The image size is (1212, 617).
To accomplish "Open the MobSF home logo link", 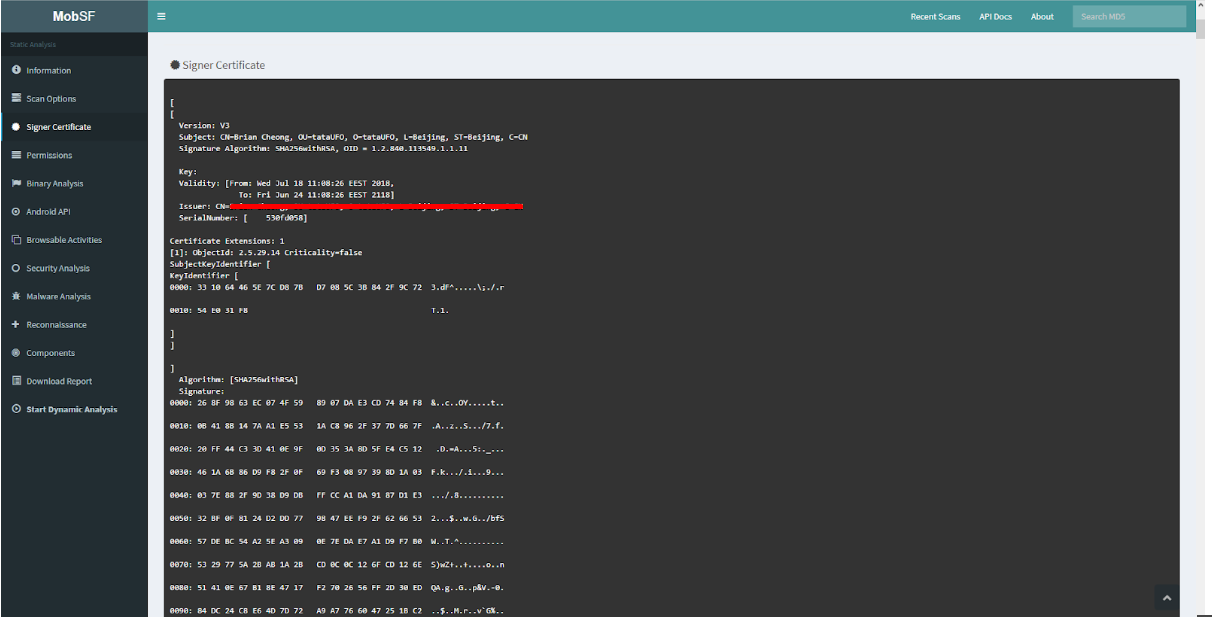I will 75,16.
